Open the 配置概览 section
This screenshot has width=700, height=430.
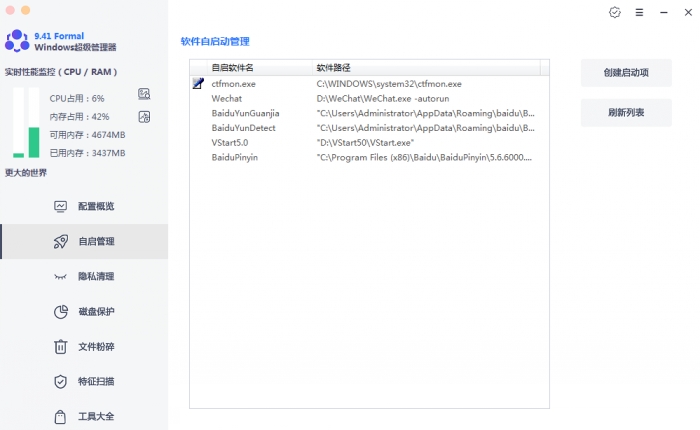tap(84, 206)
